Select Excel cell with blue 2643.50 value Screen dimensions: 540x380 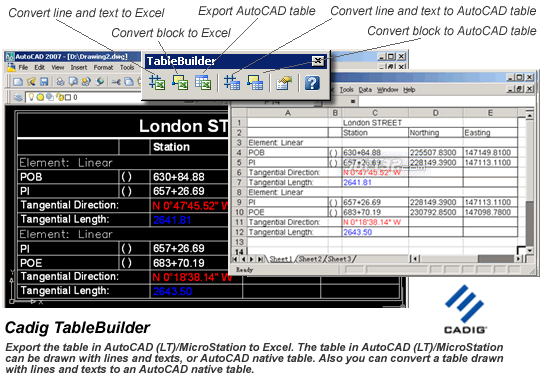coord(375,232)
